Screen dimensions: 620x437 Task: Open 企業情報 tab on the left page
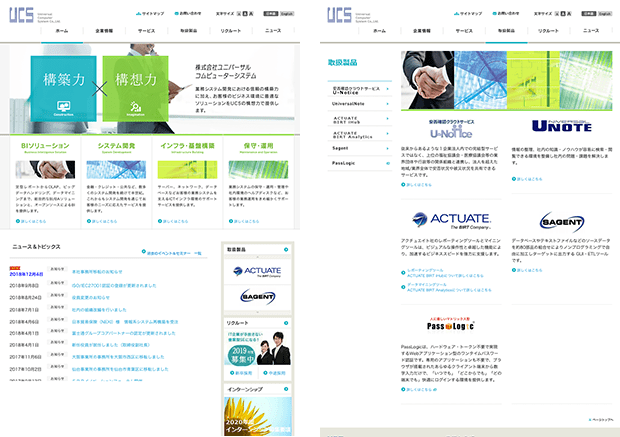[x=104, y=31]
